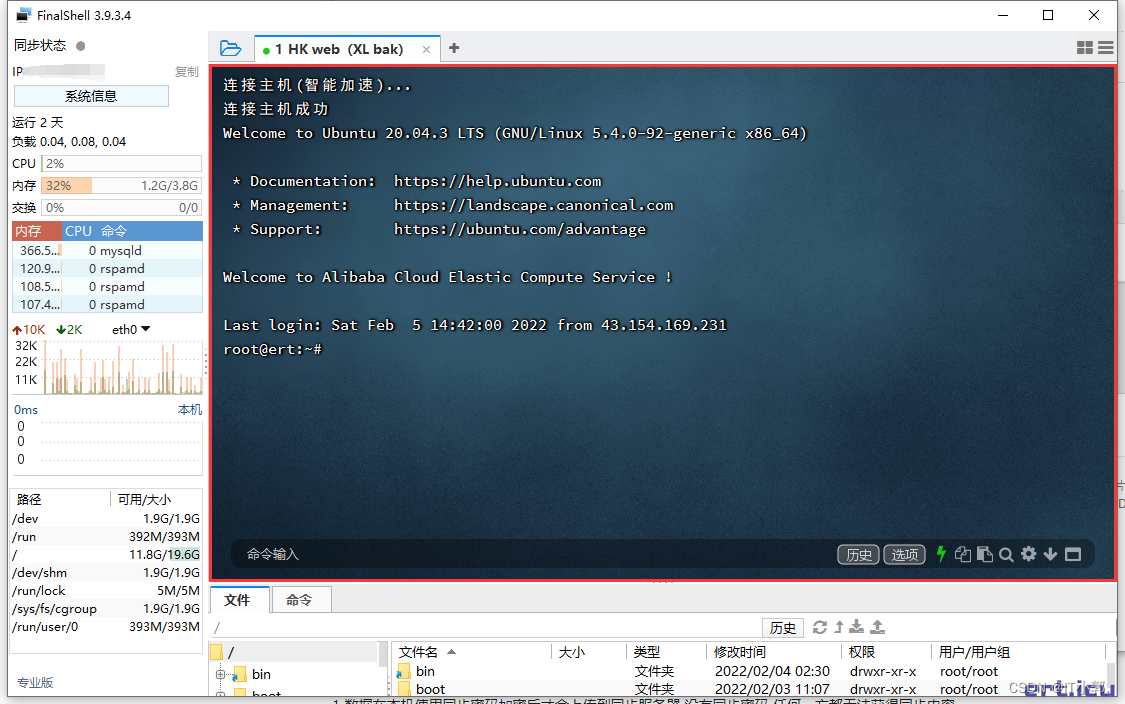Open the eth0 network interface dropdown
The width and height of the screenshot is (1125, 704).
click(x=131, y=329)
